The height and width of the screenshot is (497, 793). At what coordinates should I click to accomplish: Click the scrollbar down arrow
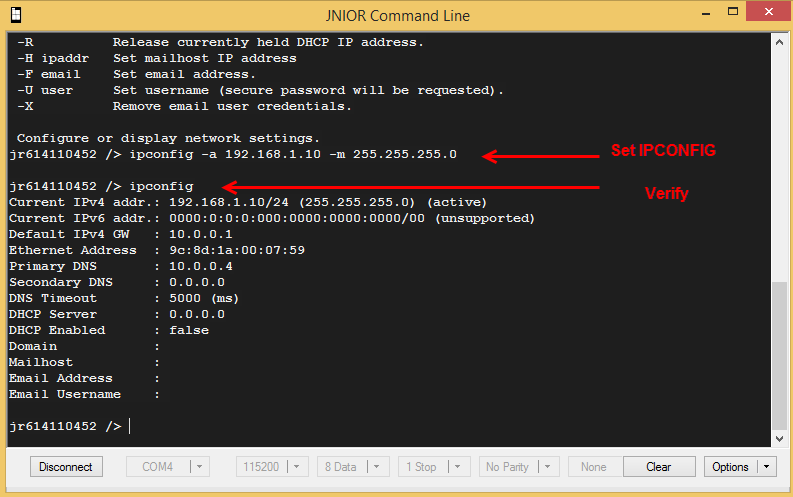779,439
